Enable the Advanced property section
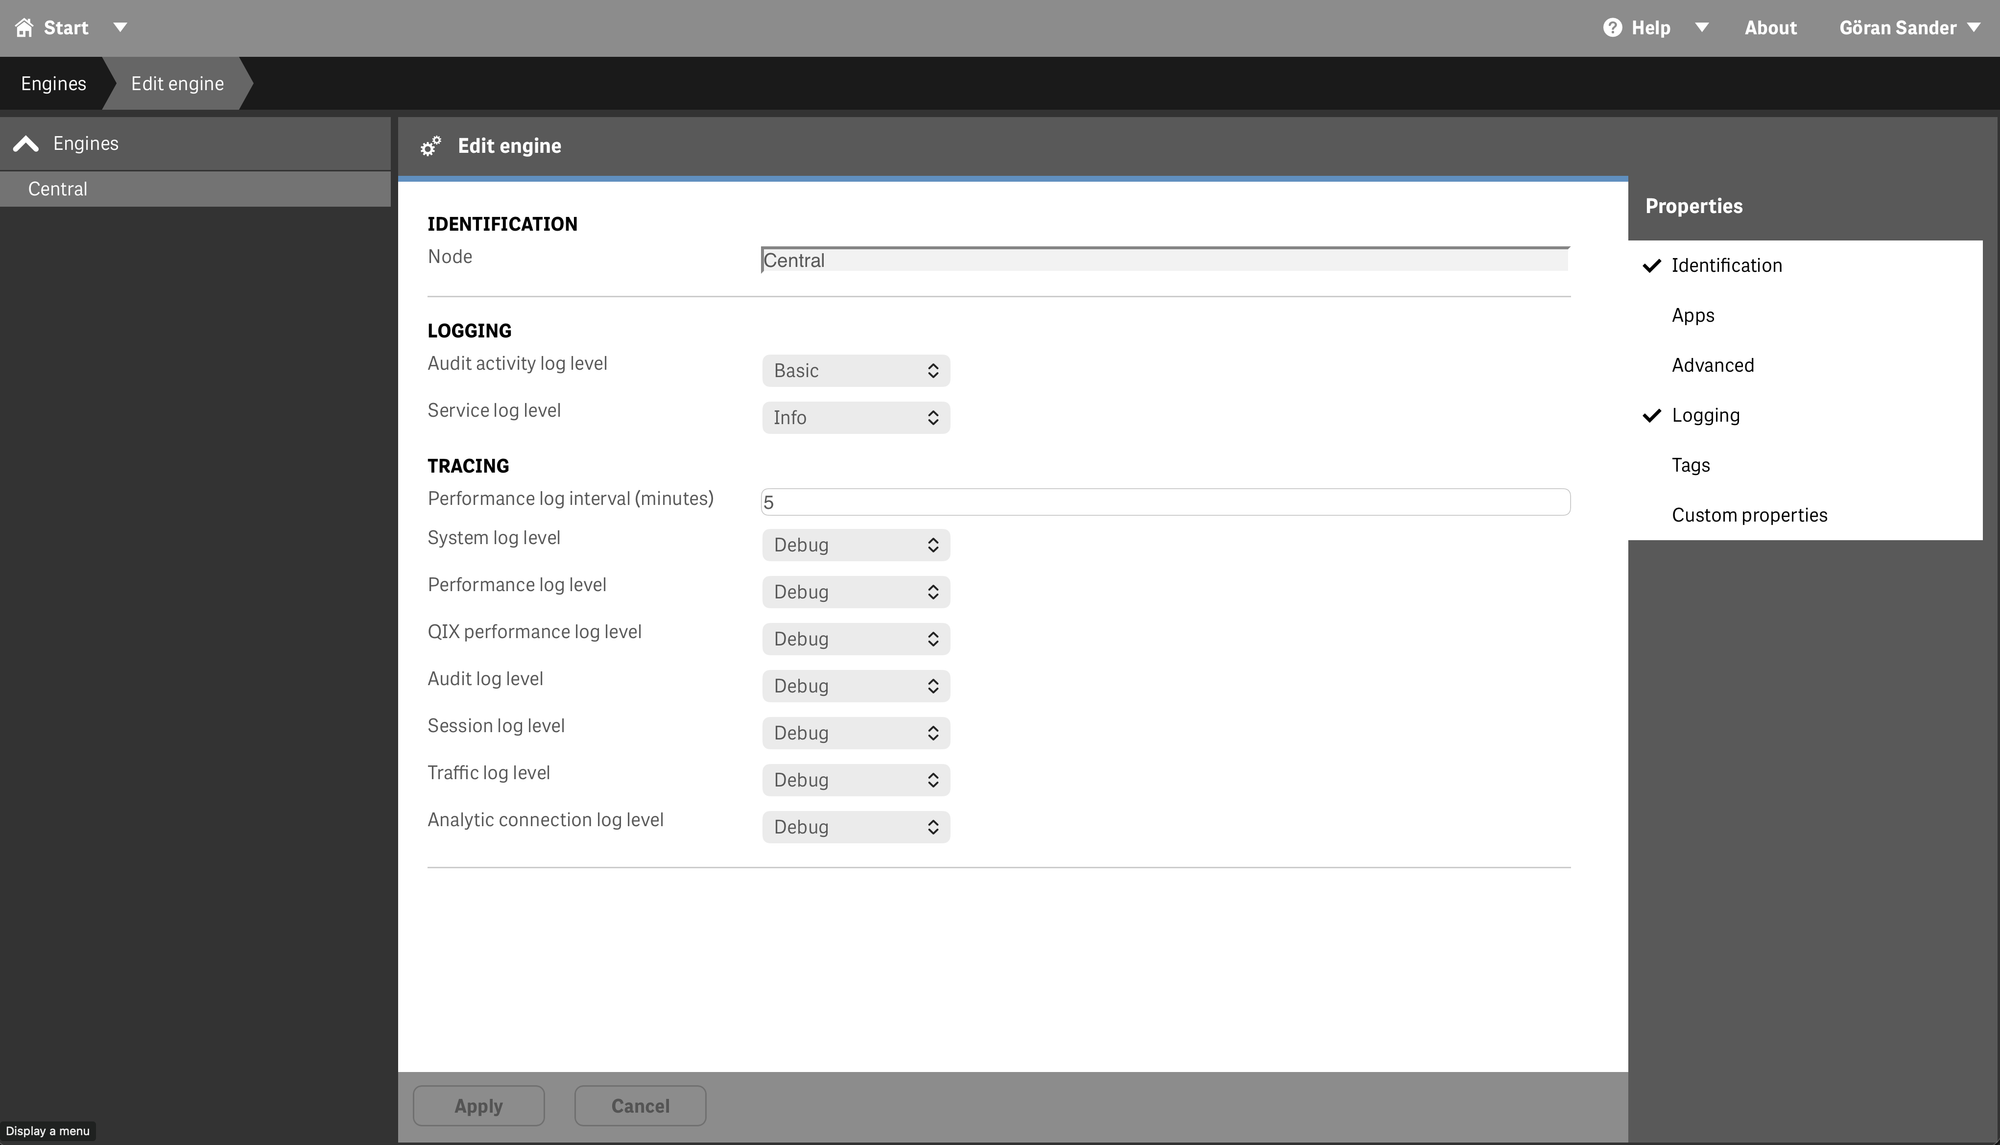This screenshot has width=2000, height=1145. pos(1712,365)
